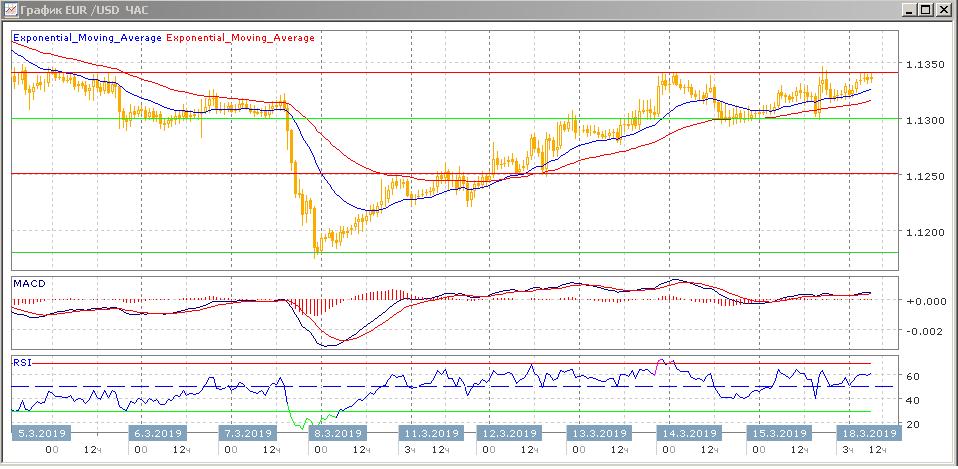Click the chart icon in the title bar
Screen dimensions: 958x469
(10, 9)
